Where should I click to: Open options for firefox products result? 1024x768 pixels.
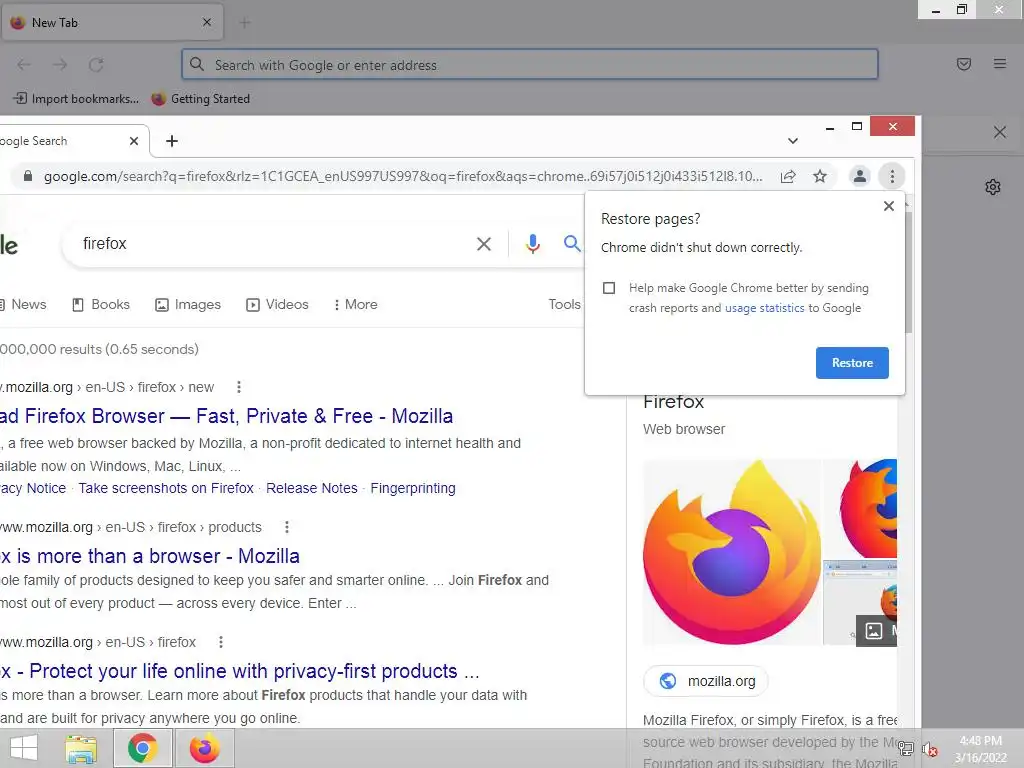(x=287, y=527)
